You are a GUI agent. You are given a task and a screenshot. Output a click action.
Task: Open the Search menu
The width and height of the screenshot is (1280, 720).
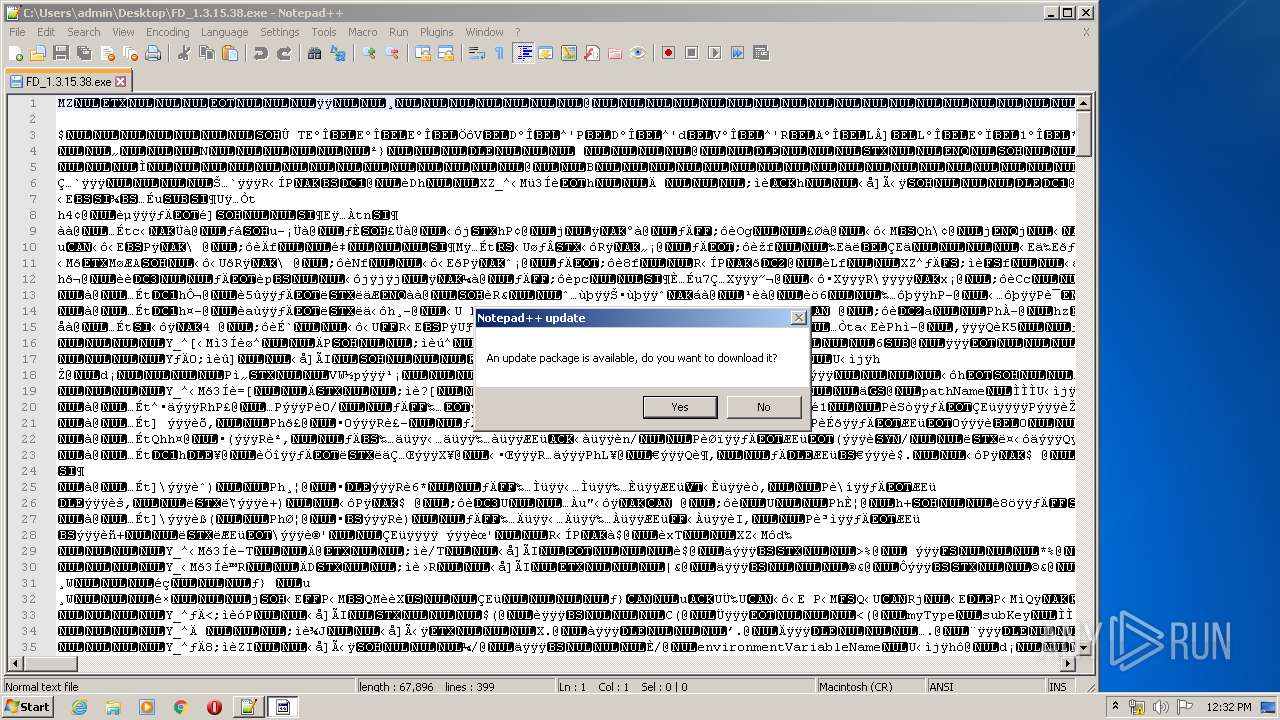click(x=83, y=32)
